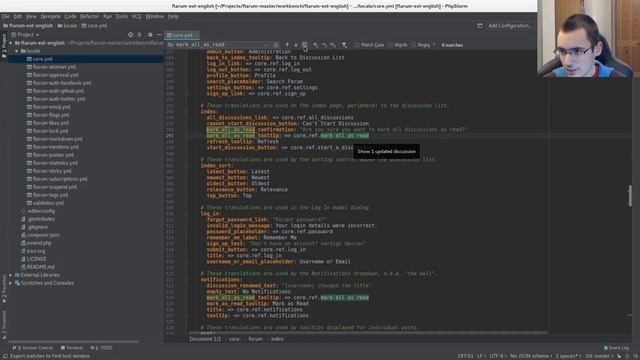640x360 pixels.
Task: Open the Edit menu
Action: point(18,16)
